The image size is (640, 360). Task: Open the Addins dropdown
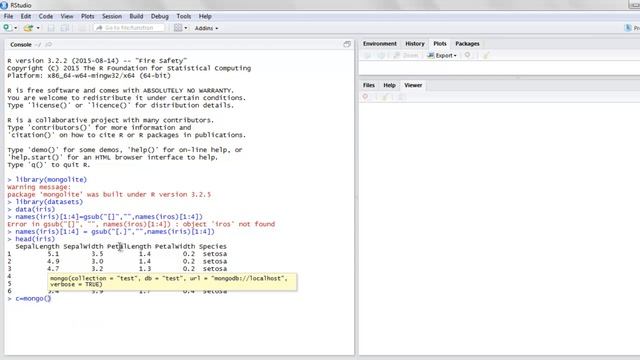pos(206,28)
